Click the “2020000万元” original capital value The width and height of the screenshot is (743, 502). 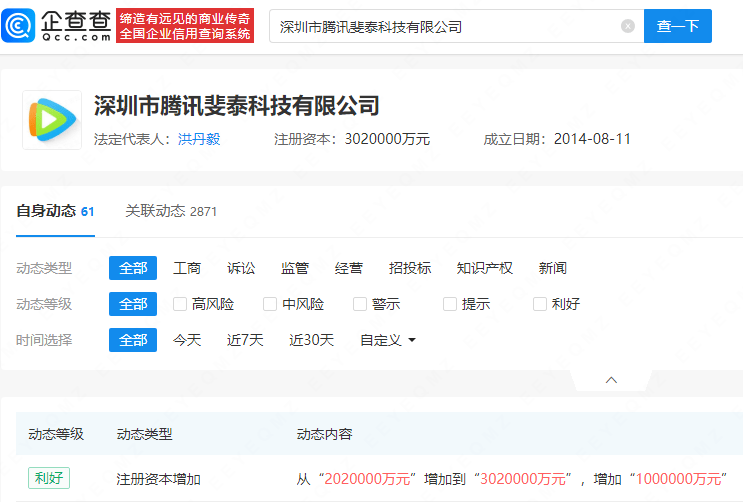pos(367,479)
